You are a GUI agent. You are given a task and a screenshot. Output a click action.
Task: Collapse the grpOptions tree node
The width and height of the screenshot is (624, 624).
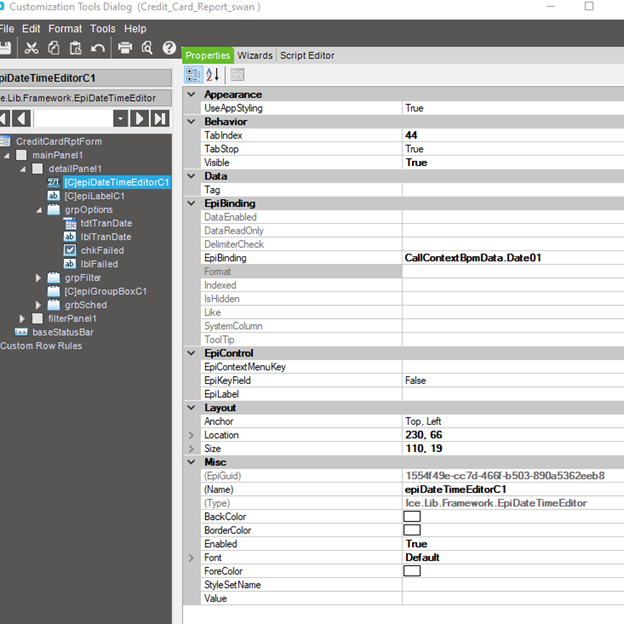click(40, 210)
